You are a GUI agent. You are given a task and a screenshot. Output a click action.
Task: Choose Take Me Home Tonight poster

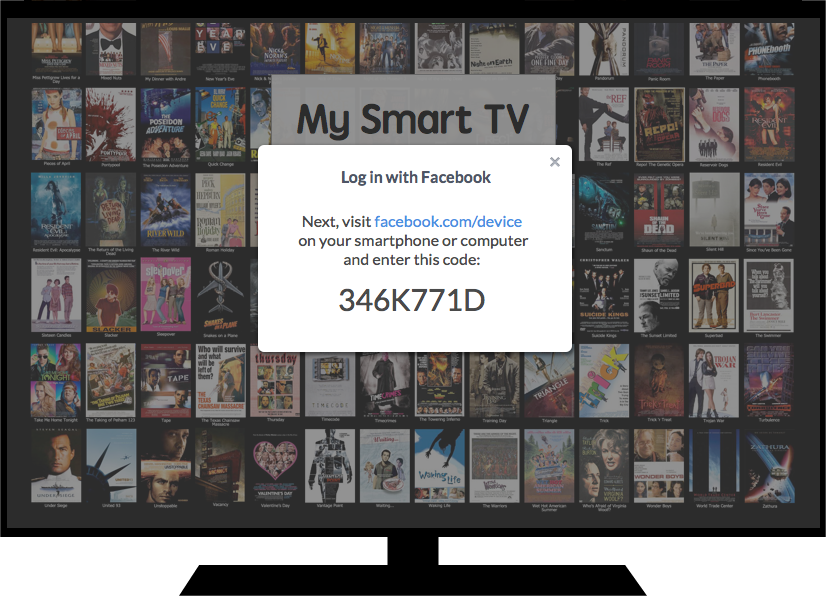[56, 380]
